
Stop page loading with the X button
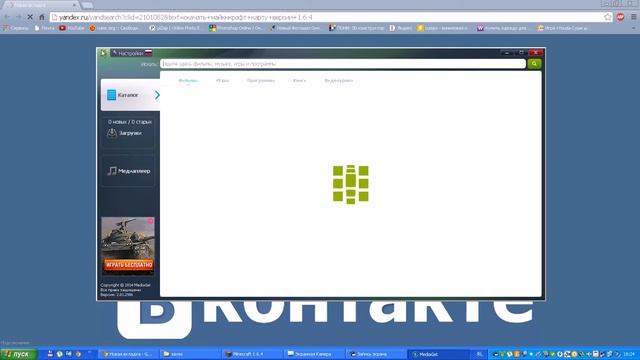point(30,17)
